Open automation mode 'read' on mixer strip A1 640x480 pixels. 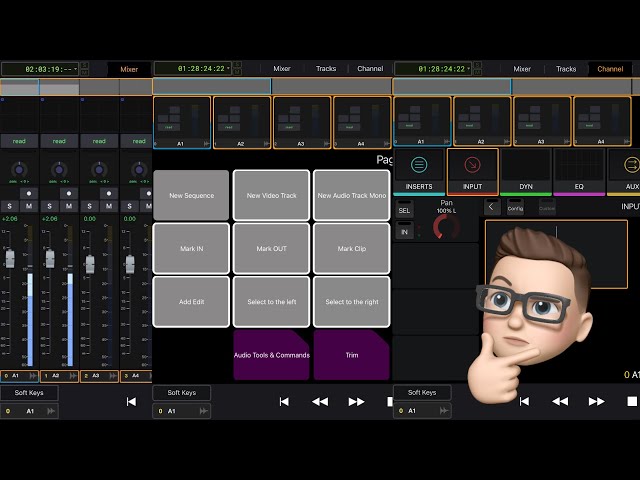[x=19, y=141]
